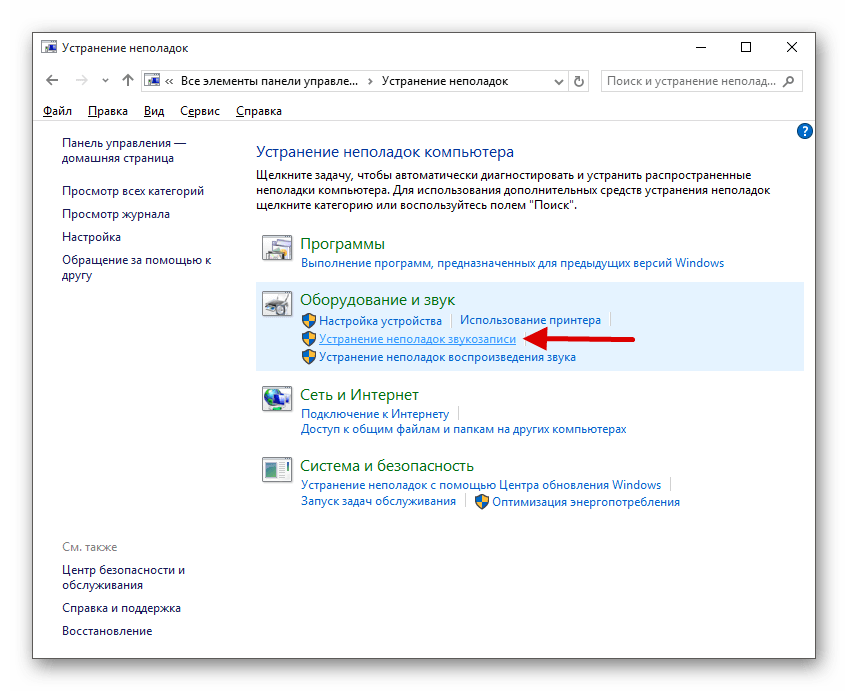Open the Сервис menu

tap(200, 111)
